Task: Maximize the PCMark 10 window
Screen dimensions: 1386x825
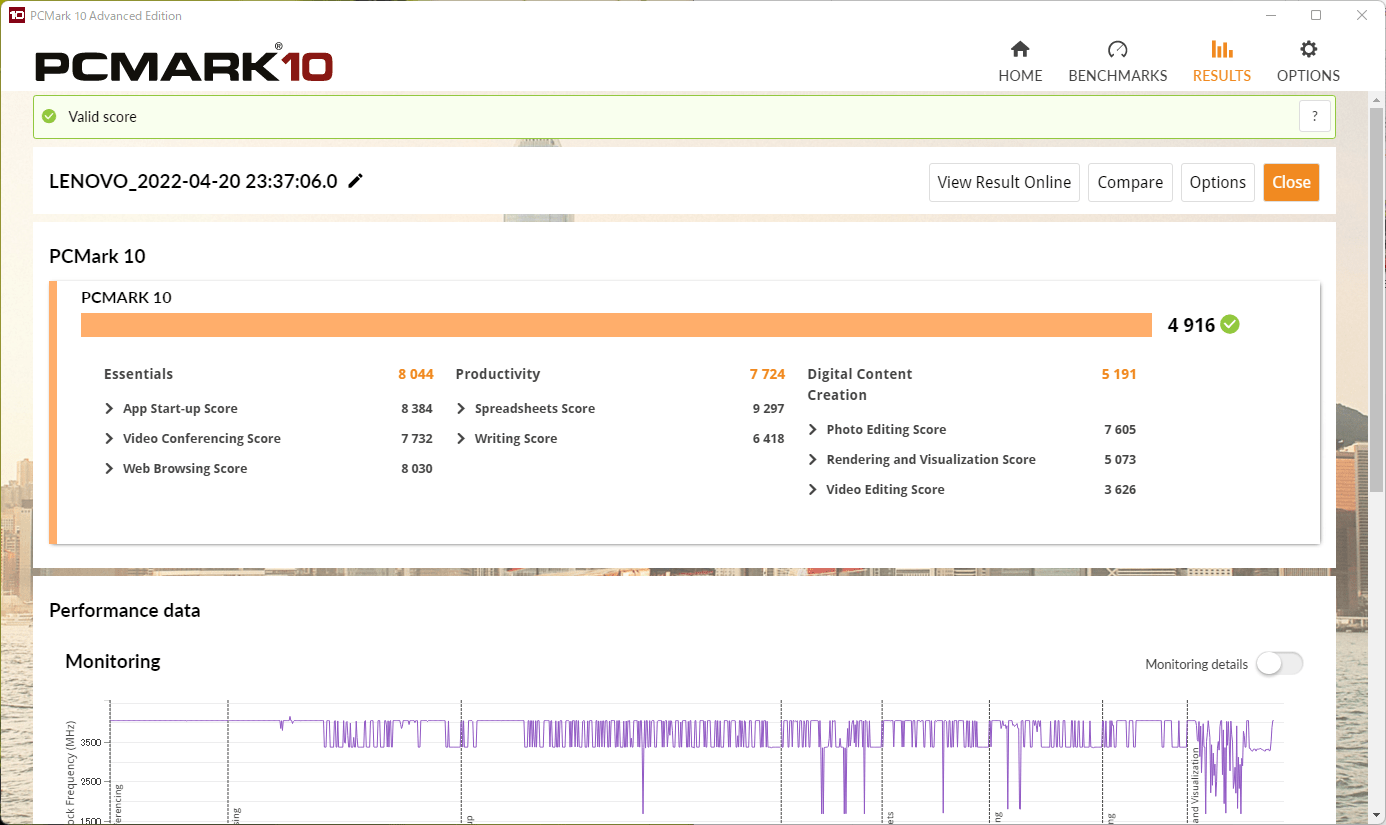Action: [1316, 15]
